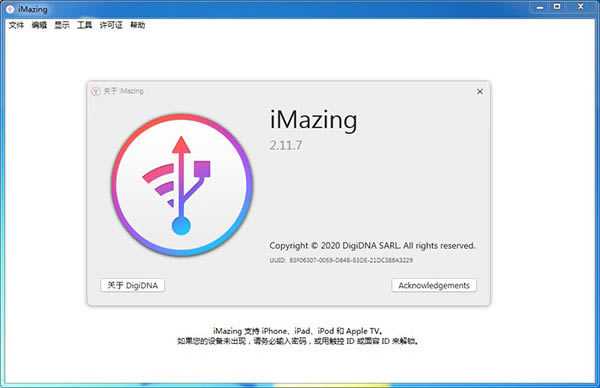Minimize the iMazing main window
600x388 pixels.
coord(540,7)
